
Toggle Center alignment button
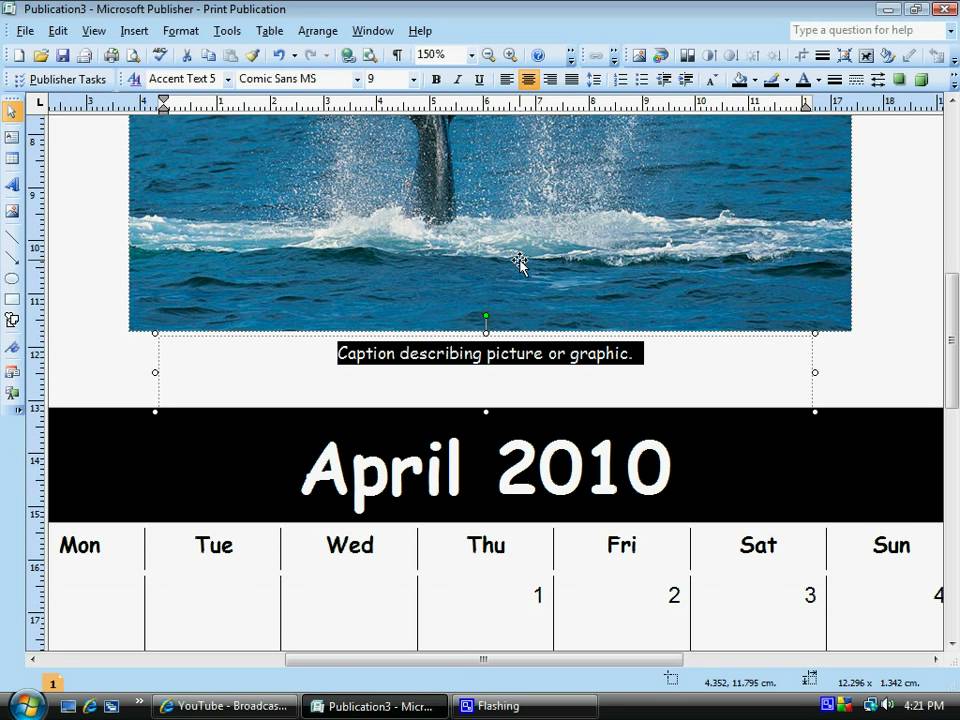[528, 80]
